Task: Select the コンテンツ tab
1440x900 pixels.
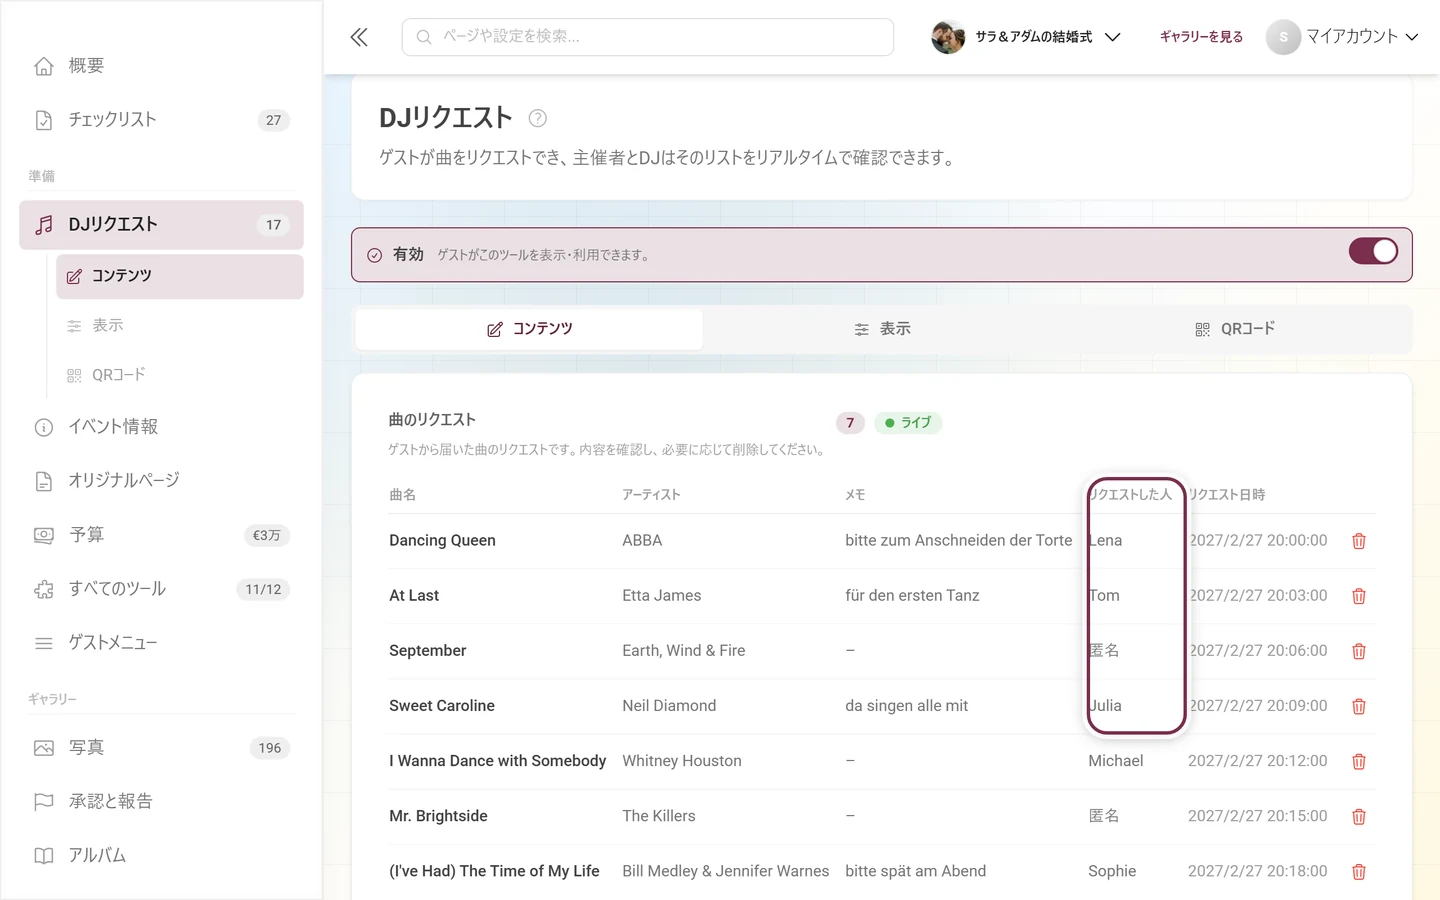Action: tap(529, 329)
